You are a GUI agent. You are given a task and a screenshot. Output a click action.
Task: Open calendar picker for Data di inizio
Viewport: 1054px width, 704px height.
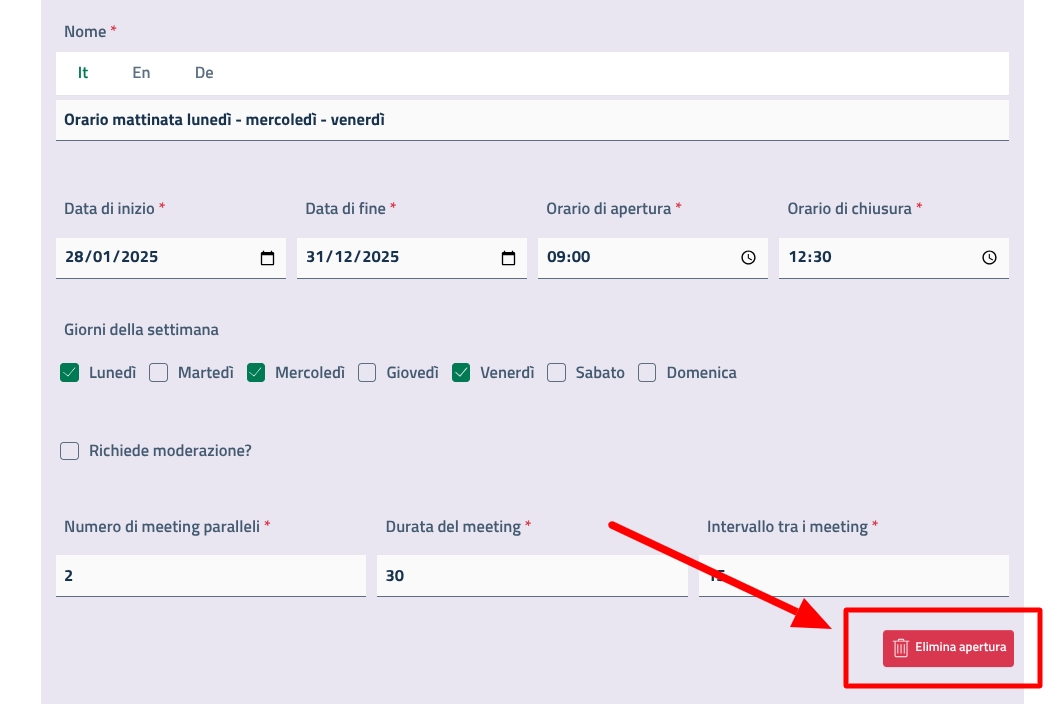point(267,258)
